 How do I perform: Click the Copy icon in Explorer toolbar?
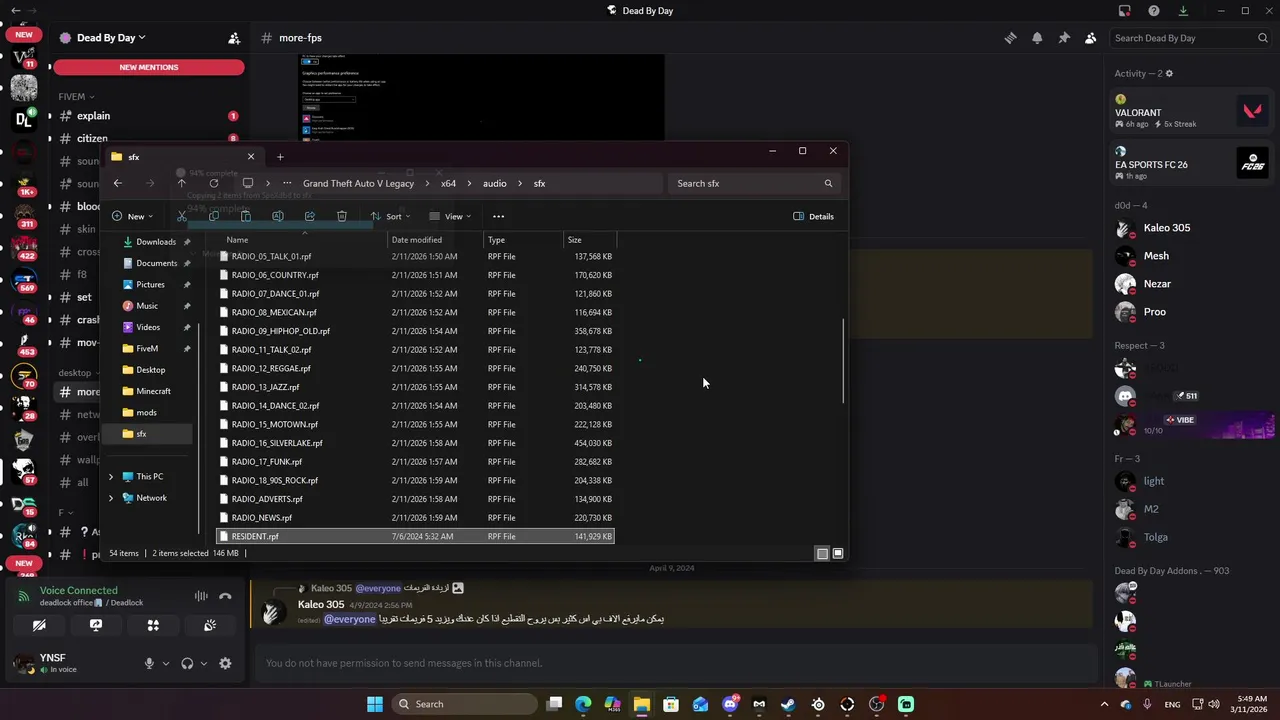(x=214, y=216)
